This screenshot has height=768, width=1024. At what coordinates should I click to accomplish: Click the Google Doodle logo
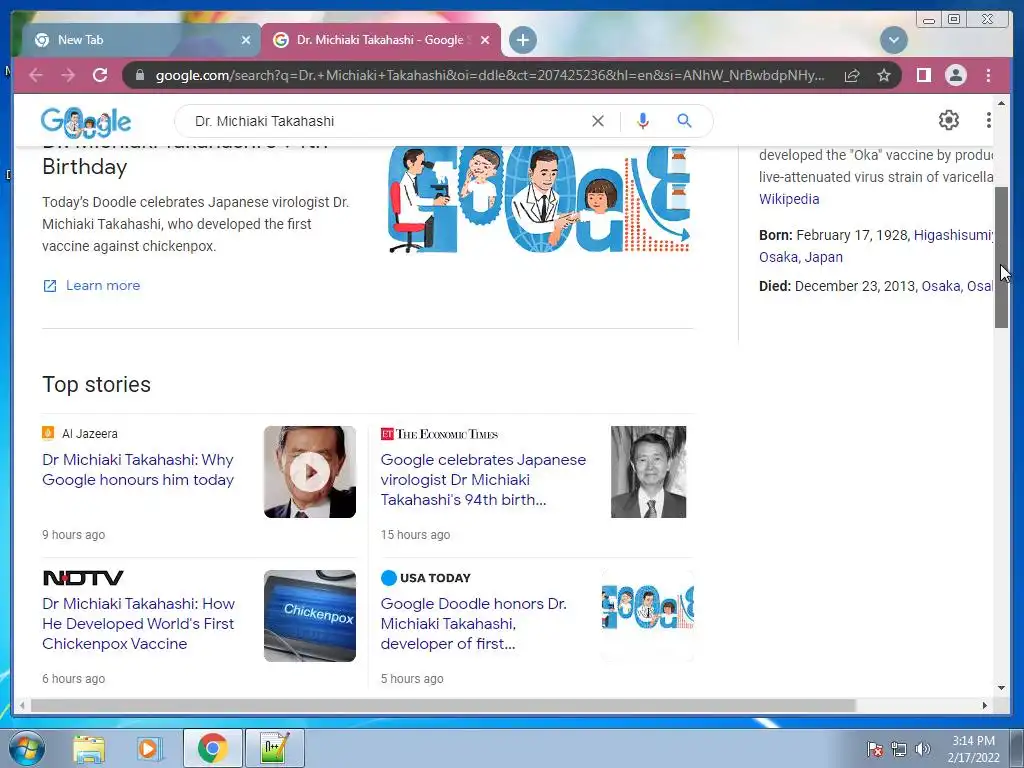pos(86,121)
